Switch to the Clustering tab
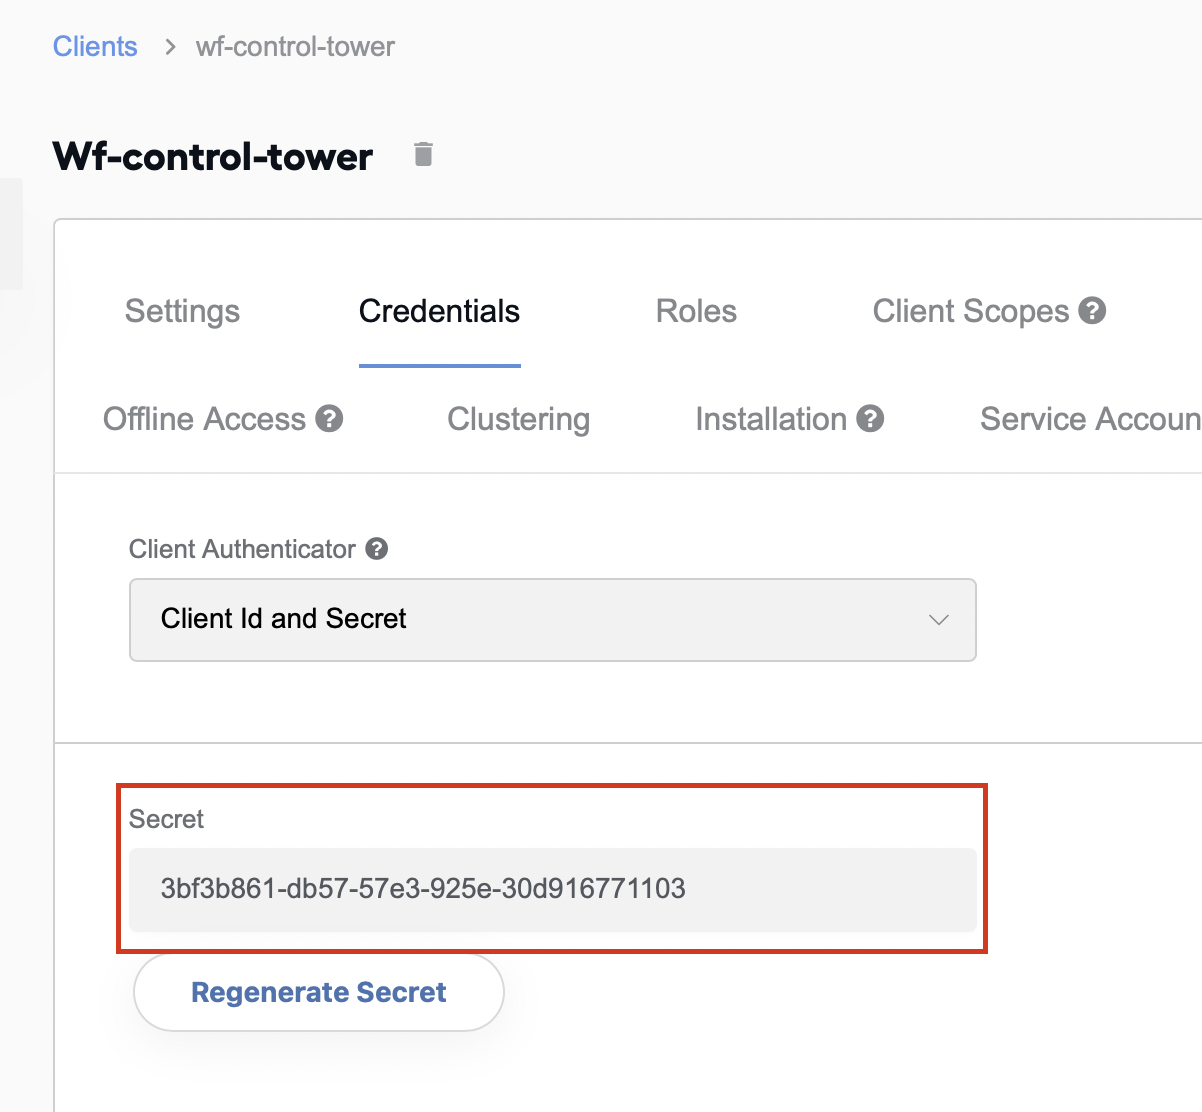Screen dimensions: 1202x1112 518,419
